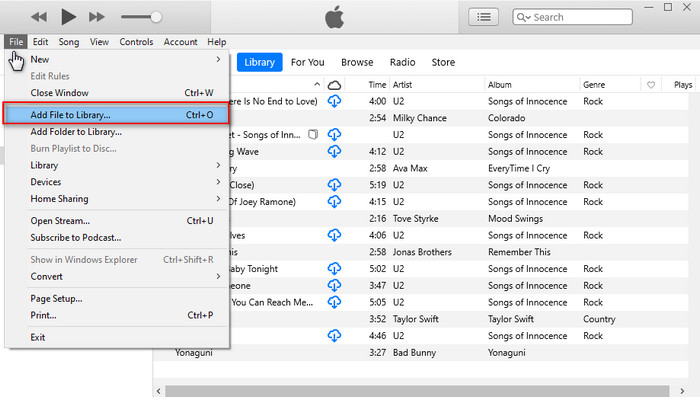Viewport: 700px width, 397px height.
Task: Expand the Home Sharing submenu
Action: (x=117, y=199)
